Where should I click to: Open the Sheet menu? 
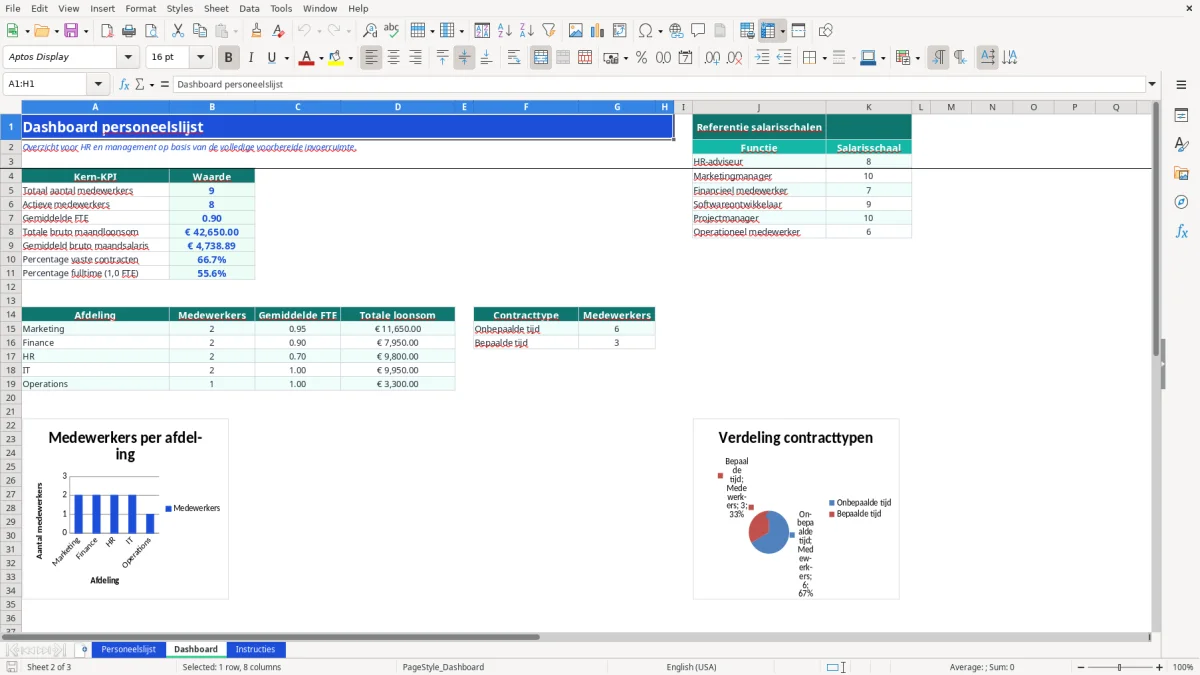217,8
